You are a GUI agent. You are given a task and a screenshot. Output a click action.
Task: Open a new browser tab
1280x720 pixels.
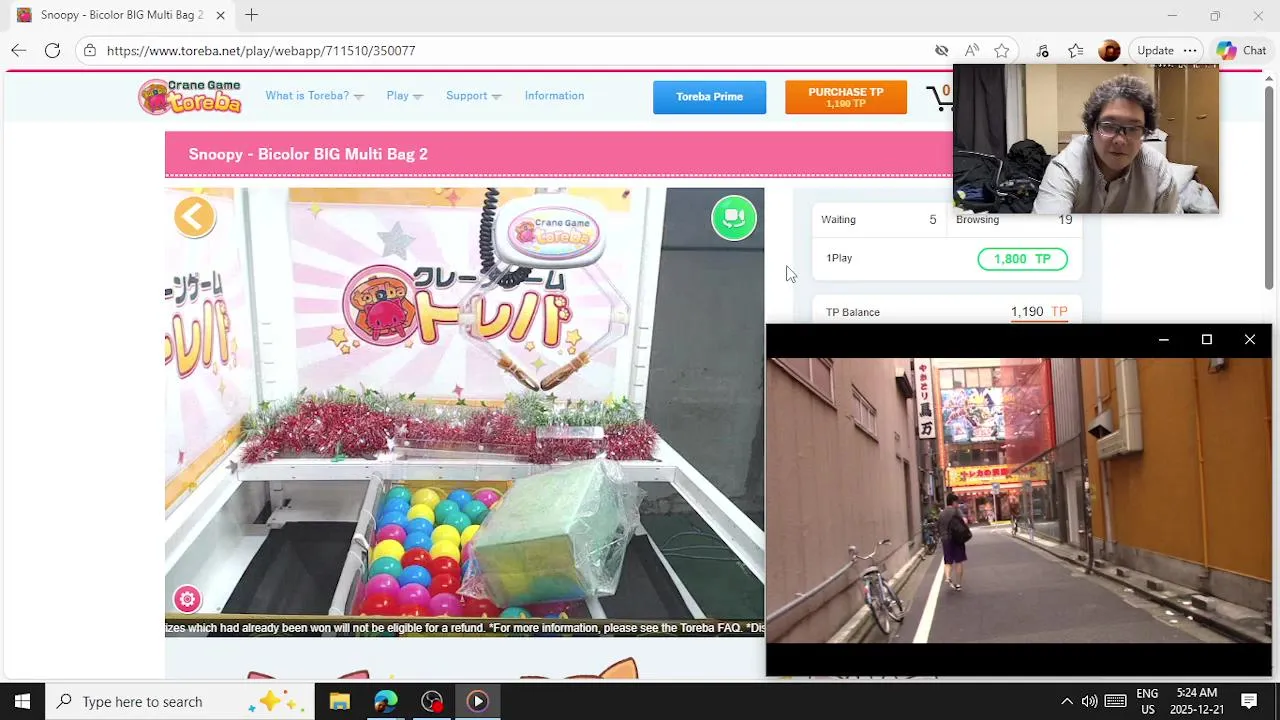click(251, 15)
